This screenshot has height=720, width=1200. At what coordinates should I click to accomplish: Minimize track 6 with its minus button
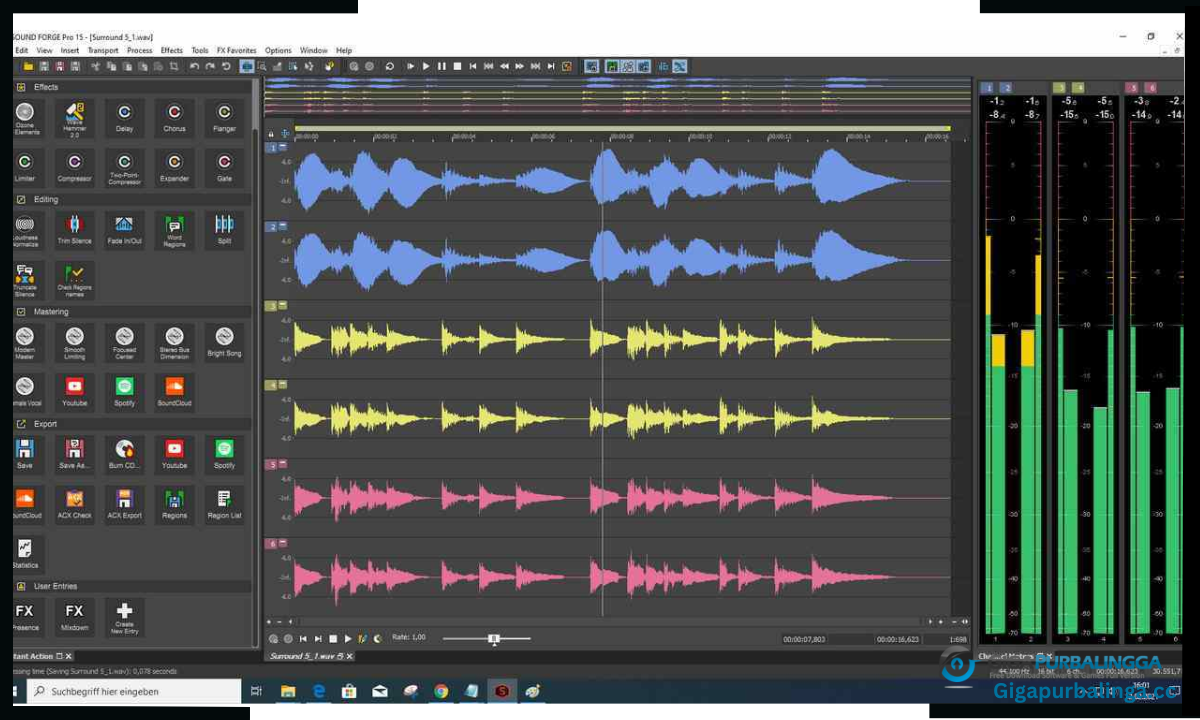[283, 543]
